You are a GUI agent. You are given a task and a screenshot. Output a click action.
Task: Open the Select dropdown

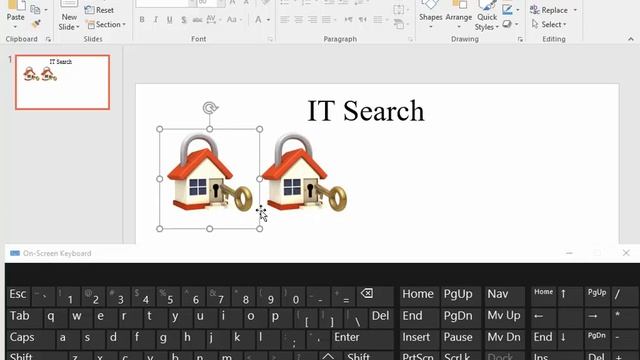(x=549, y=24)
